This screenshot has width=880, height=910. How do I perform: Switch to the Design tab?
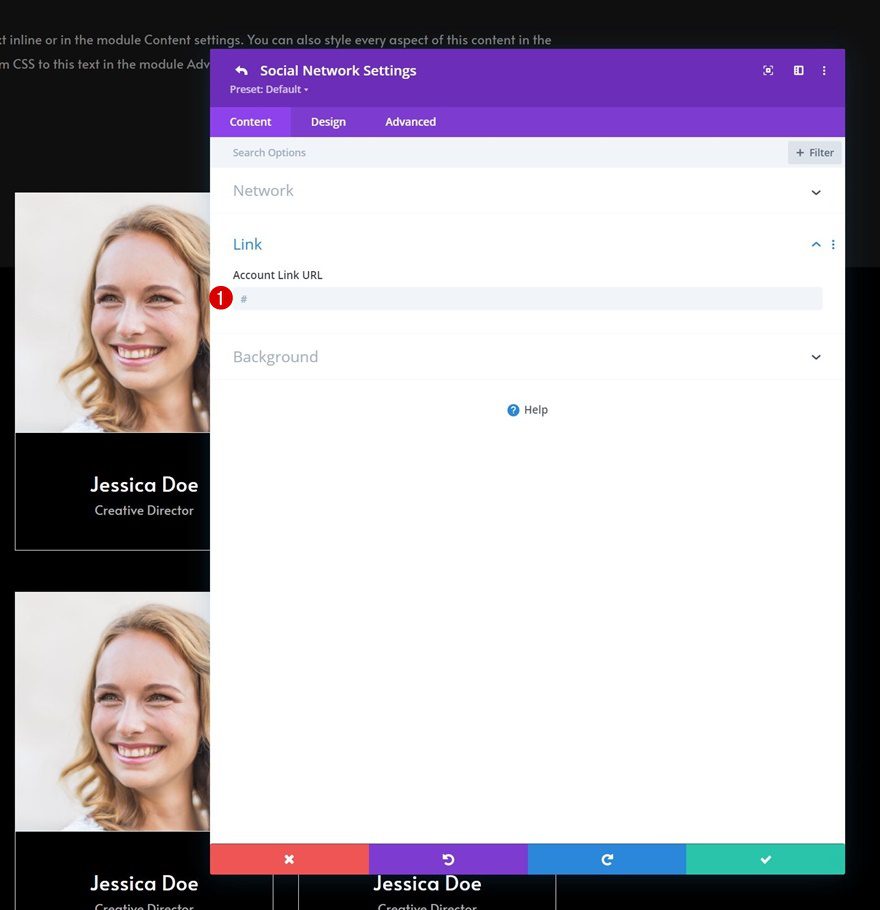coord(328,121)
